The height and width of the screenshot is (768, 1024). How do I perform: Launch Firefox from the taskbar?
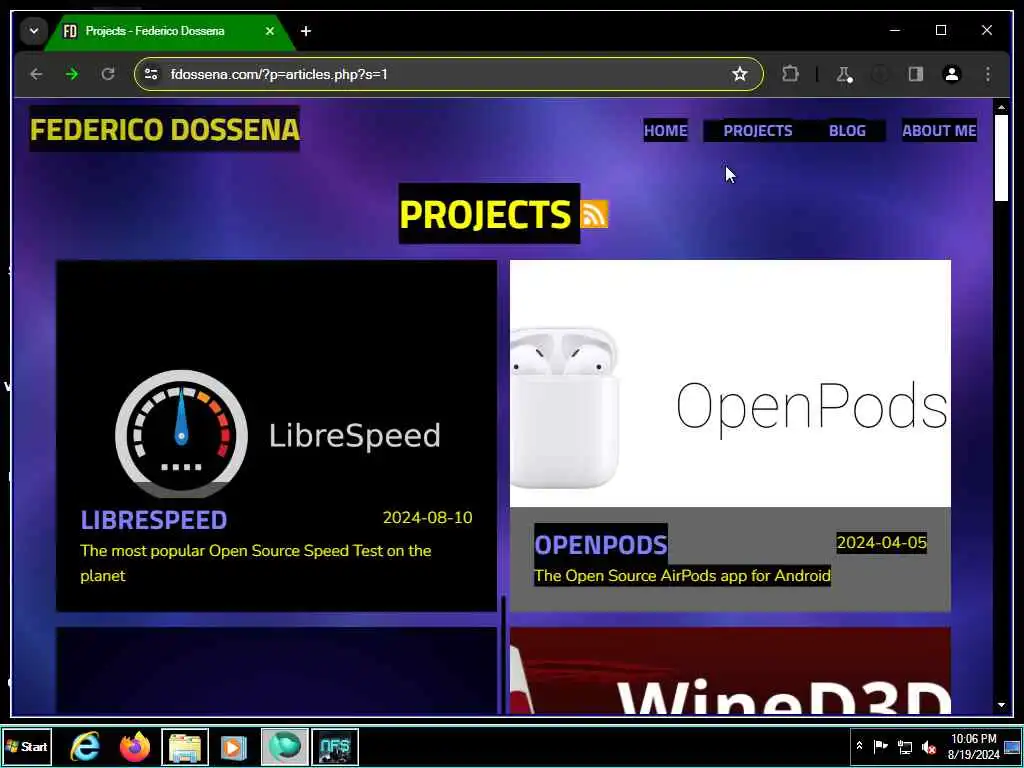point(135,746)
